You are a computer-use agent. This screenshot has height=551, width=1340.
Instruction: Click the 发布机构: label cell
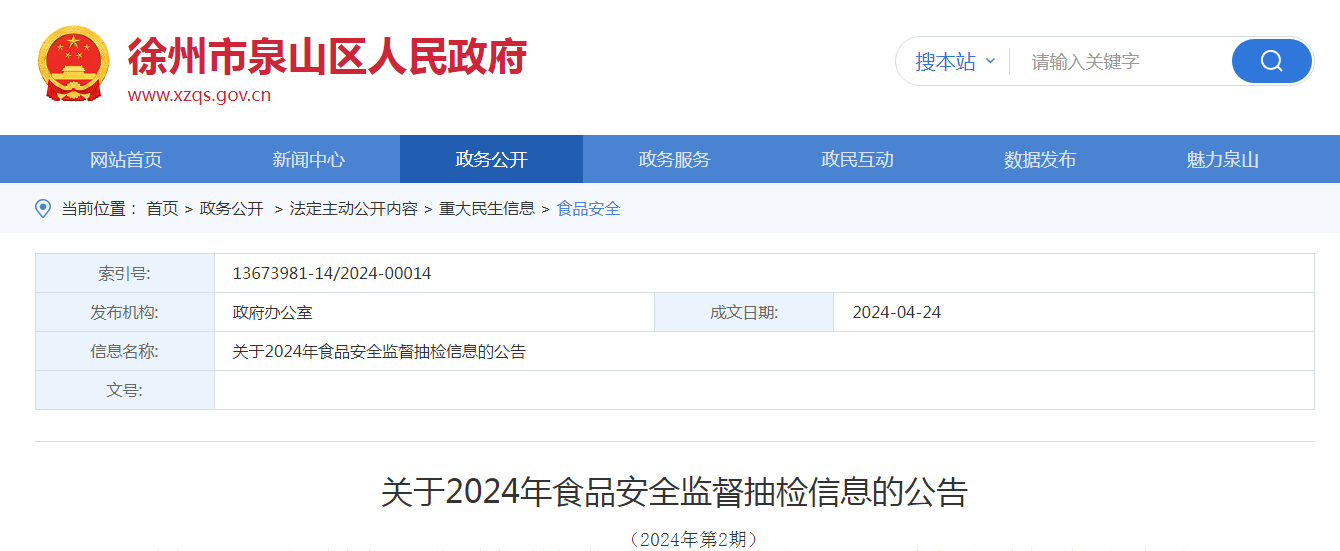pyautogui.click(x=125, y=312)
